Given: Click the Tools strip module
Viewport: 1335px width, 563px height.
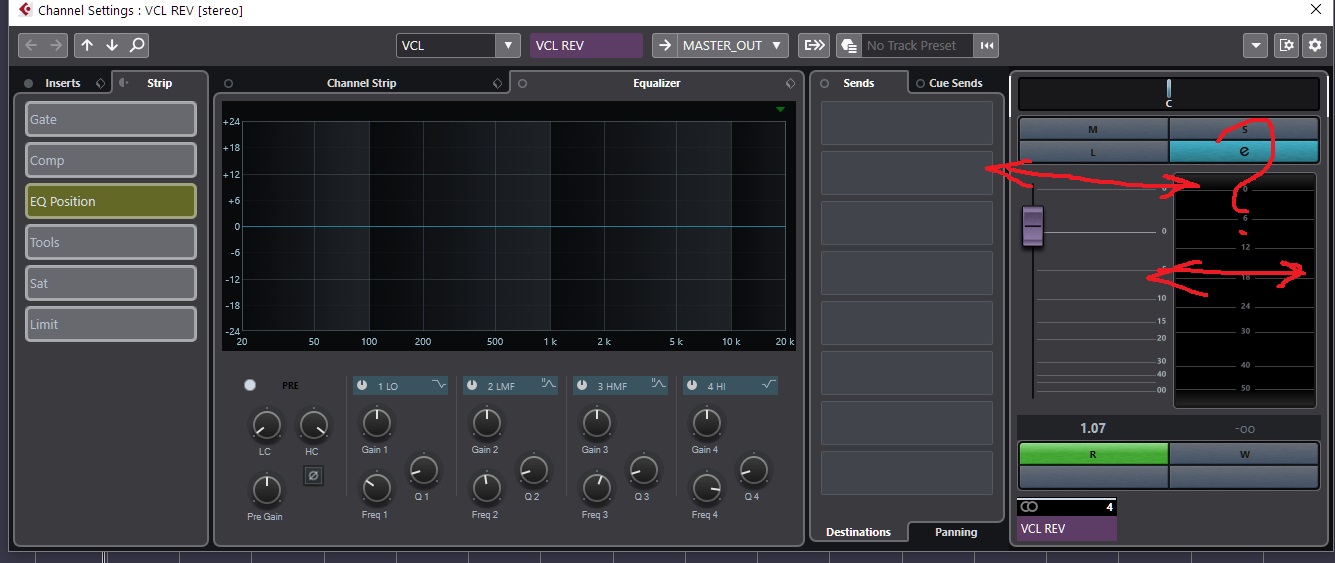Looking at the screenshot, I should (111, 242).
